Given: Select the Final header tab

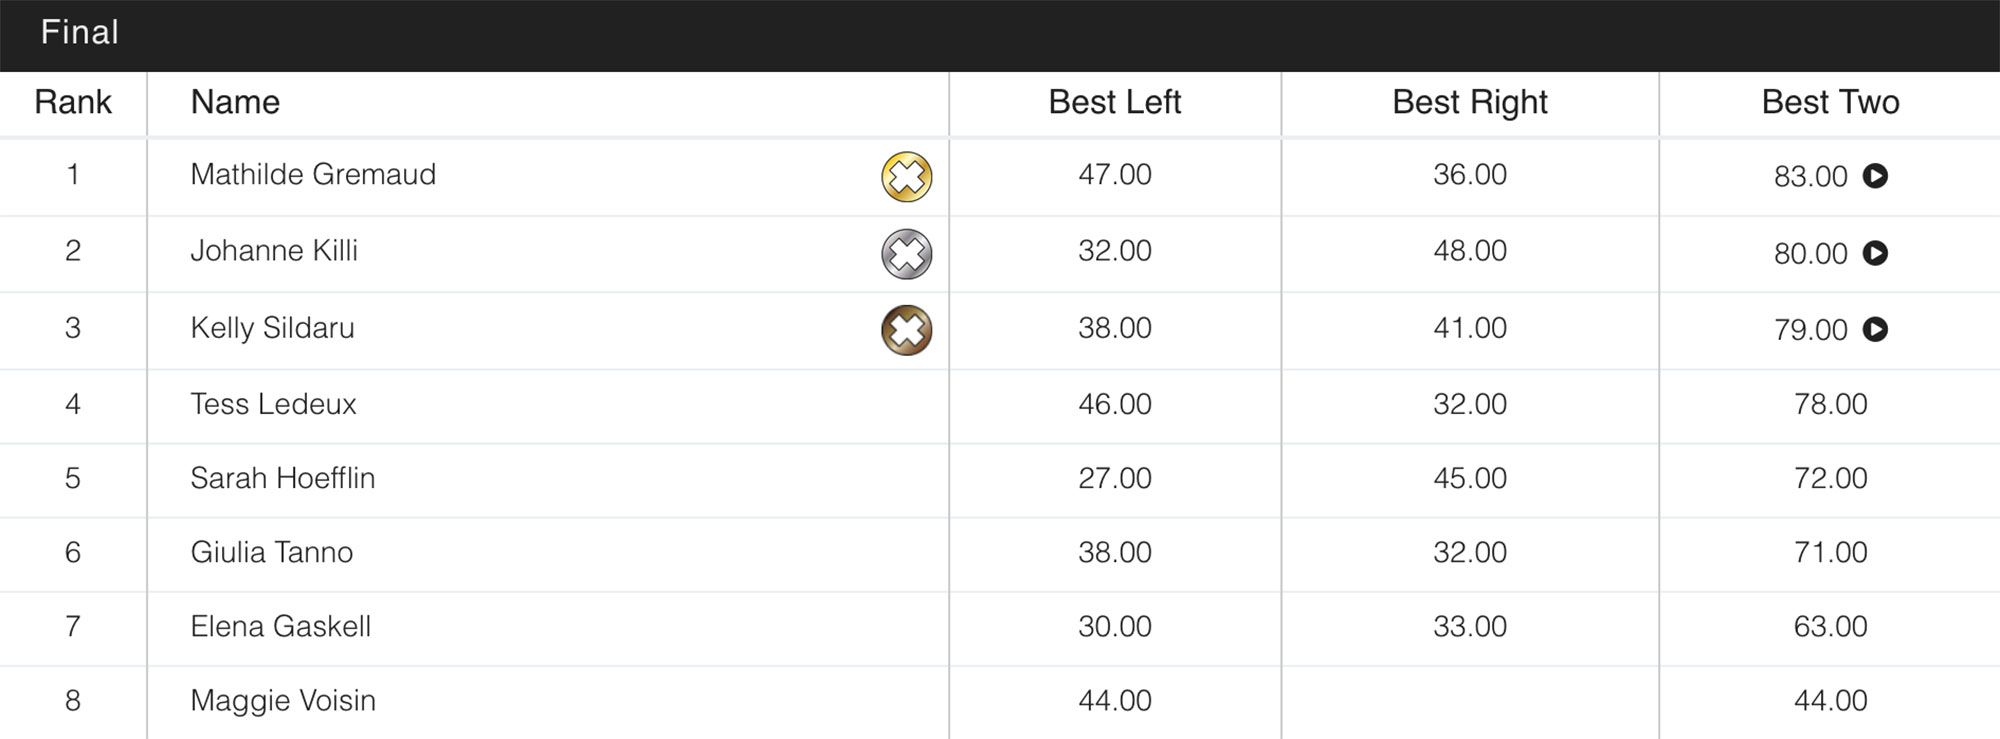Looking at the screenshot, I should (80, 33).
